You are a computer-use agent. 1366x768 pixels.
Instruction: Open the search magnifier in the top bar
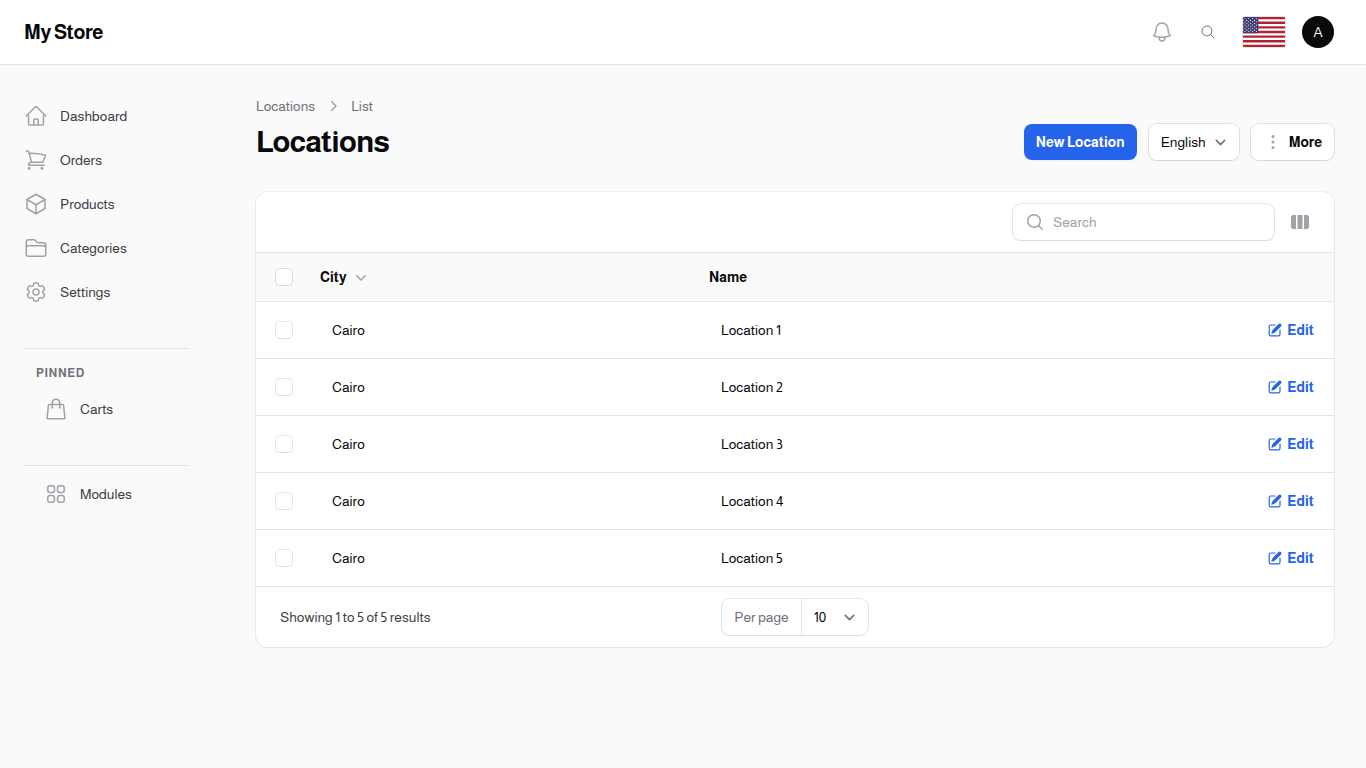(x=1208, y=31)
